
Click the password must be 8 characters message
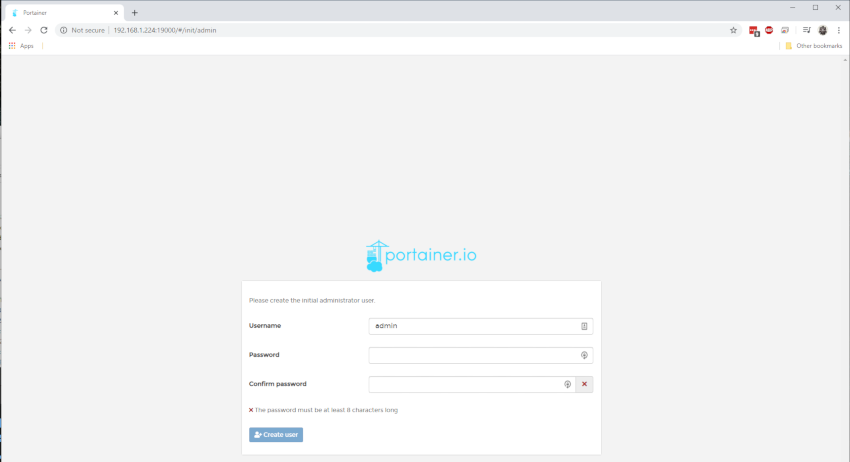coord(323,410)
